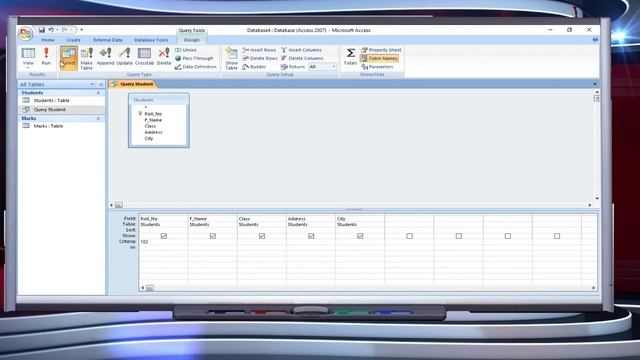This screenshot has height=360, width=640.
Task: Choose the Crosstab query type
Action: pos(144,57)
